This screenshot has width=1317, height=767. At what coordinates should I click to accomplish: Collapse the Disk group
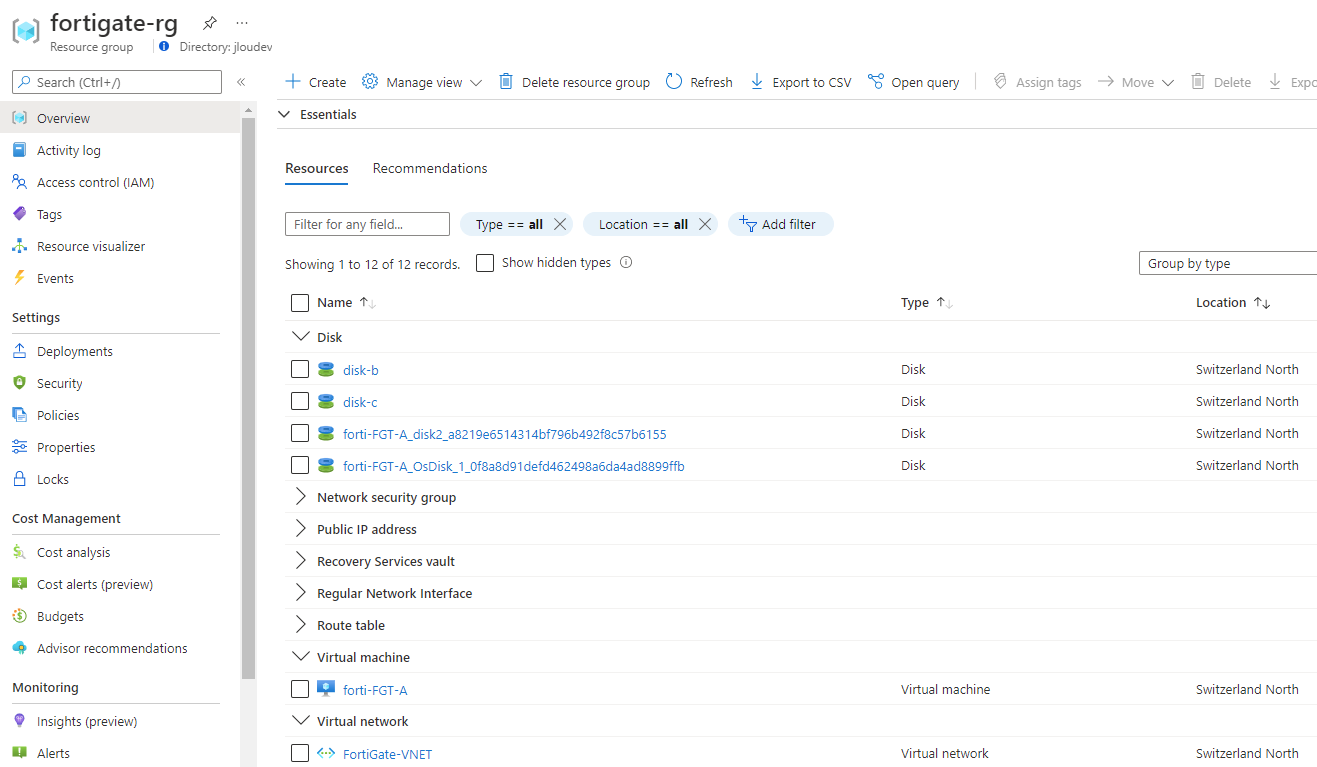pyautogui.click(x=301, y=337)
